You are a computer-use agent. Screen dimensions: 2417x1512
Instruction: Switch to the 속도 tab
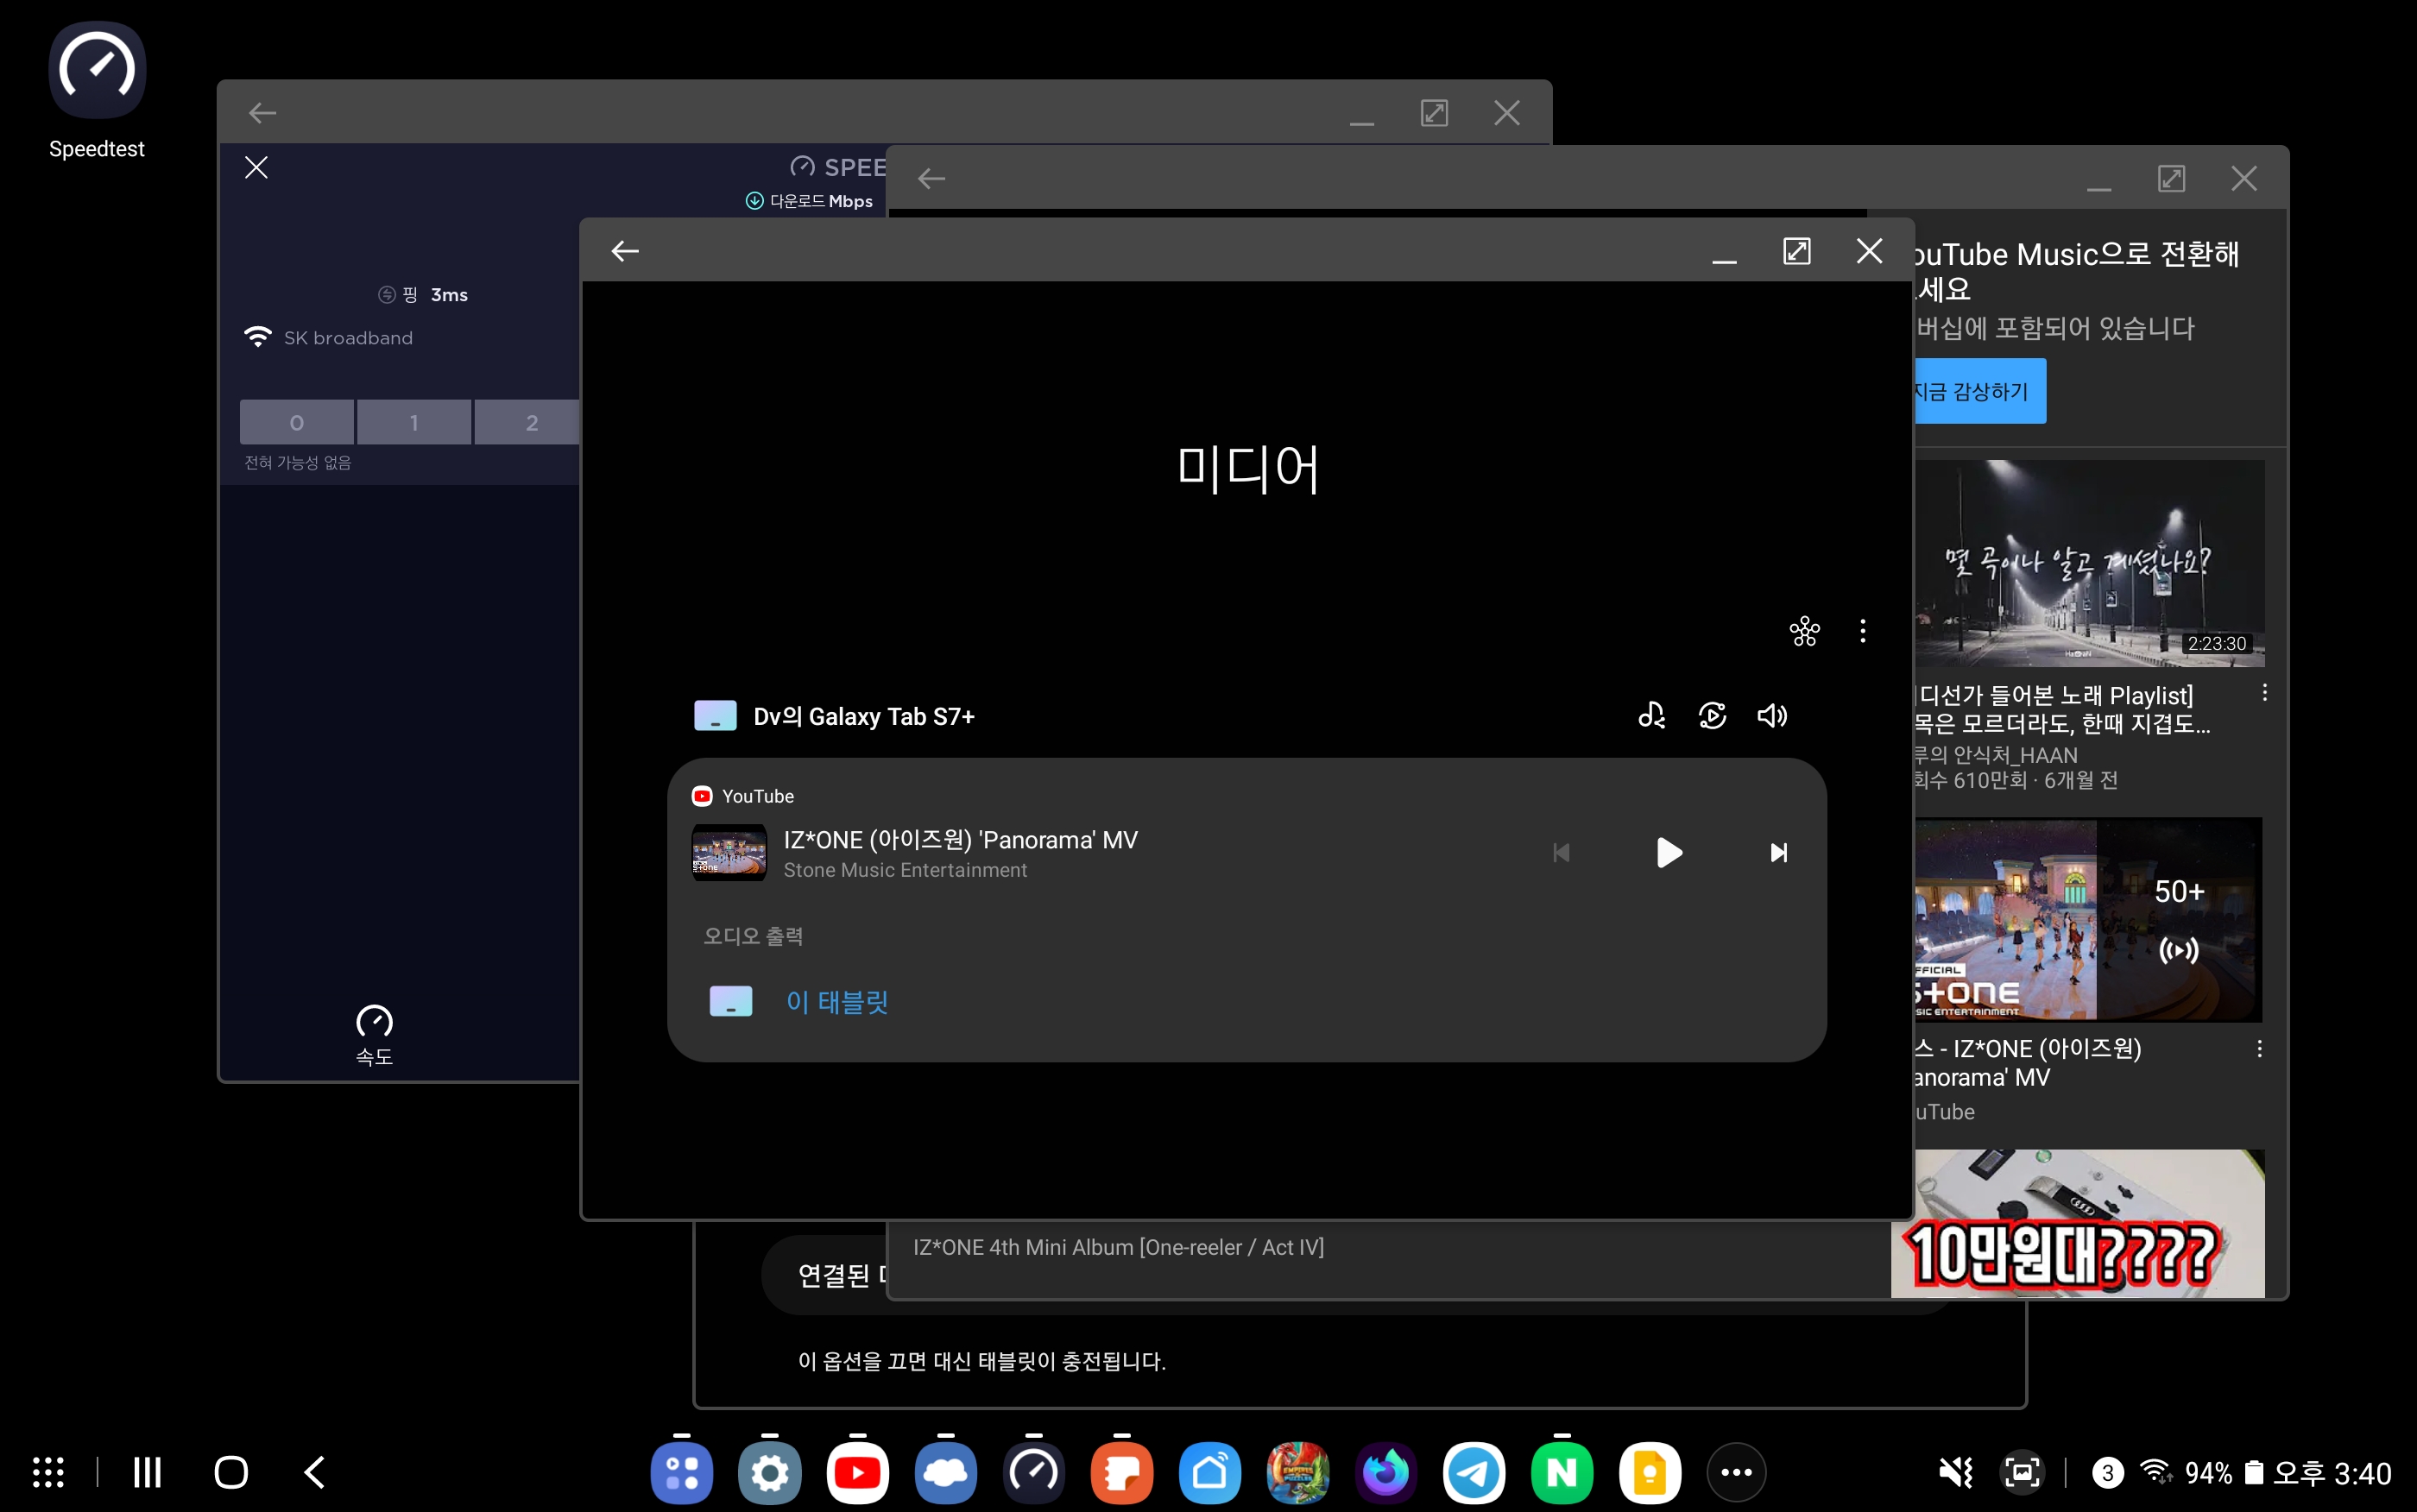coord(374,1034)
